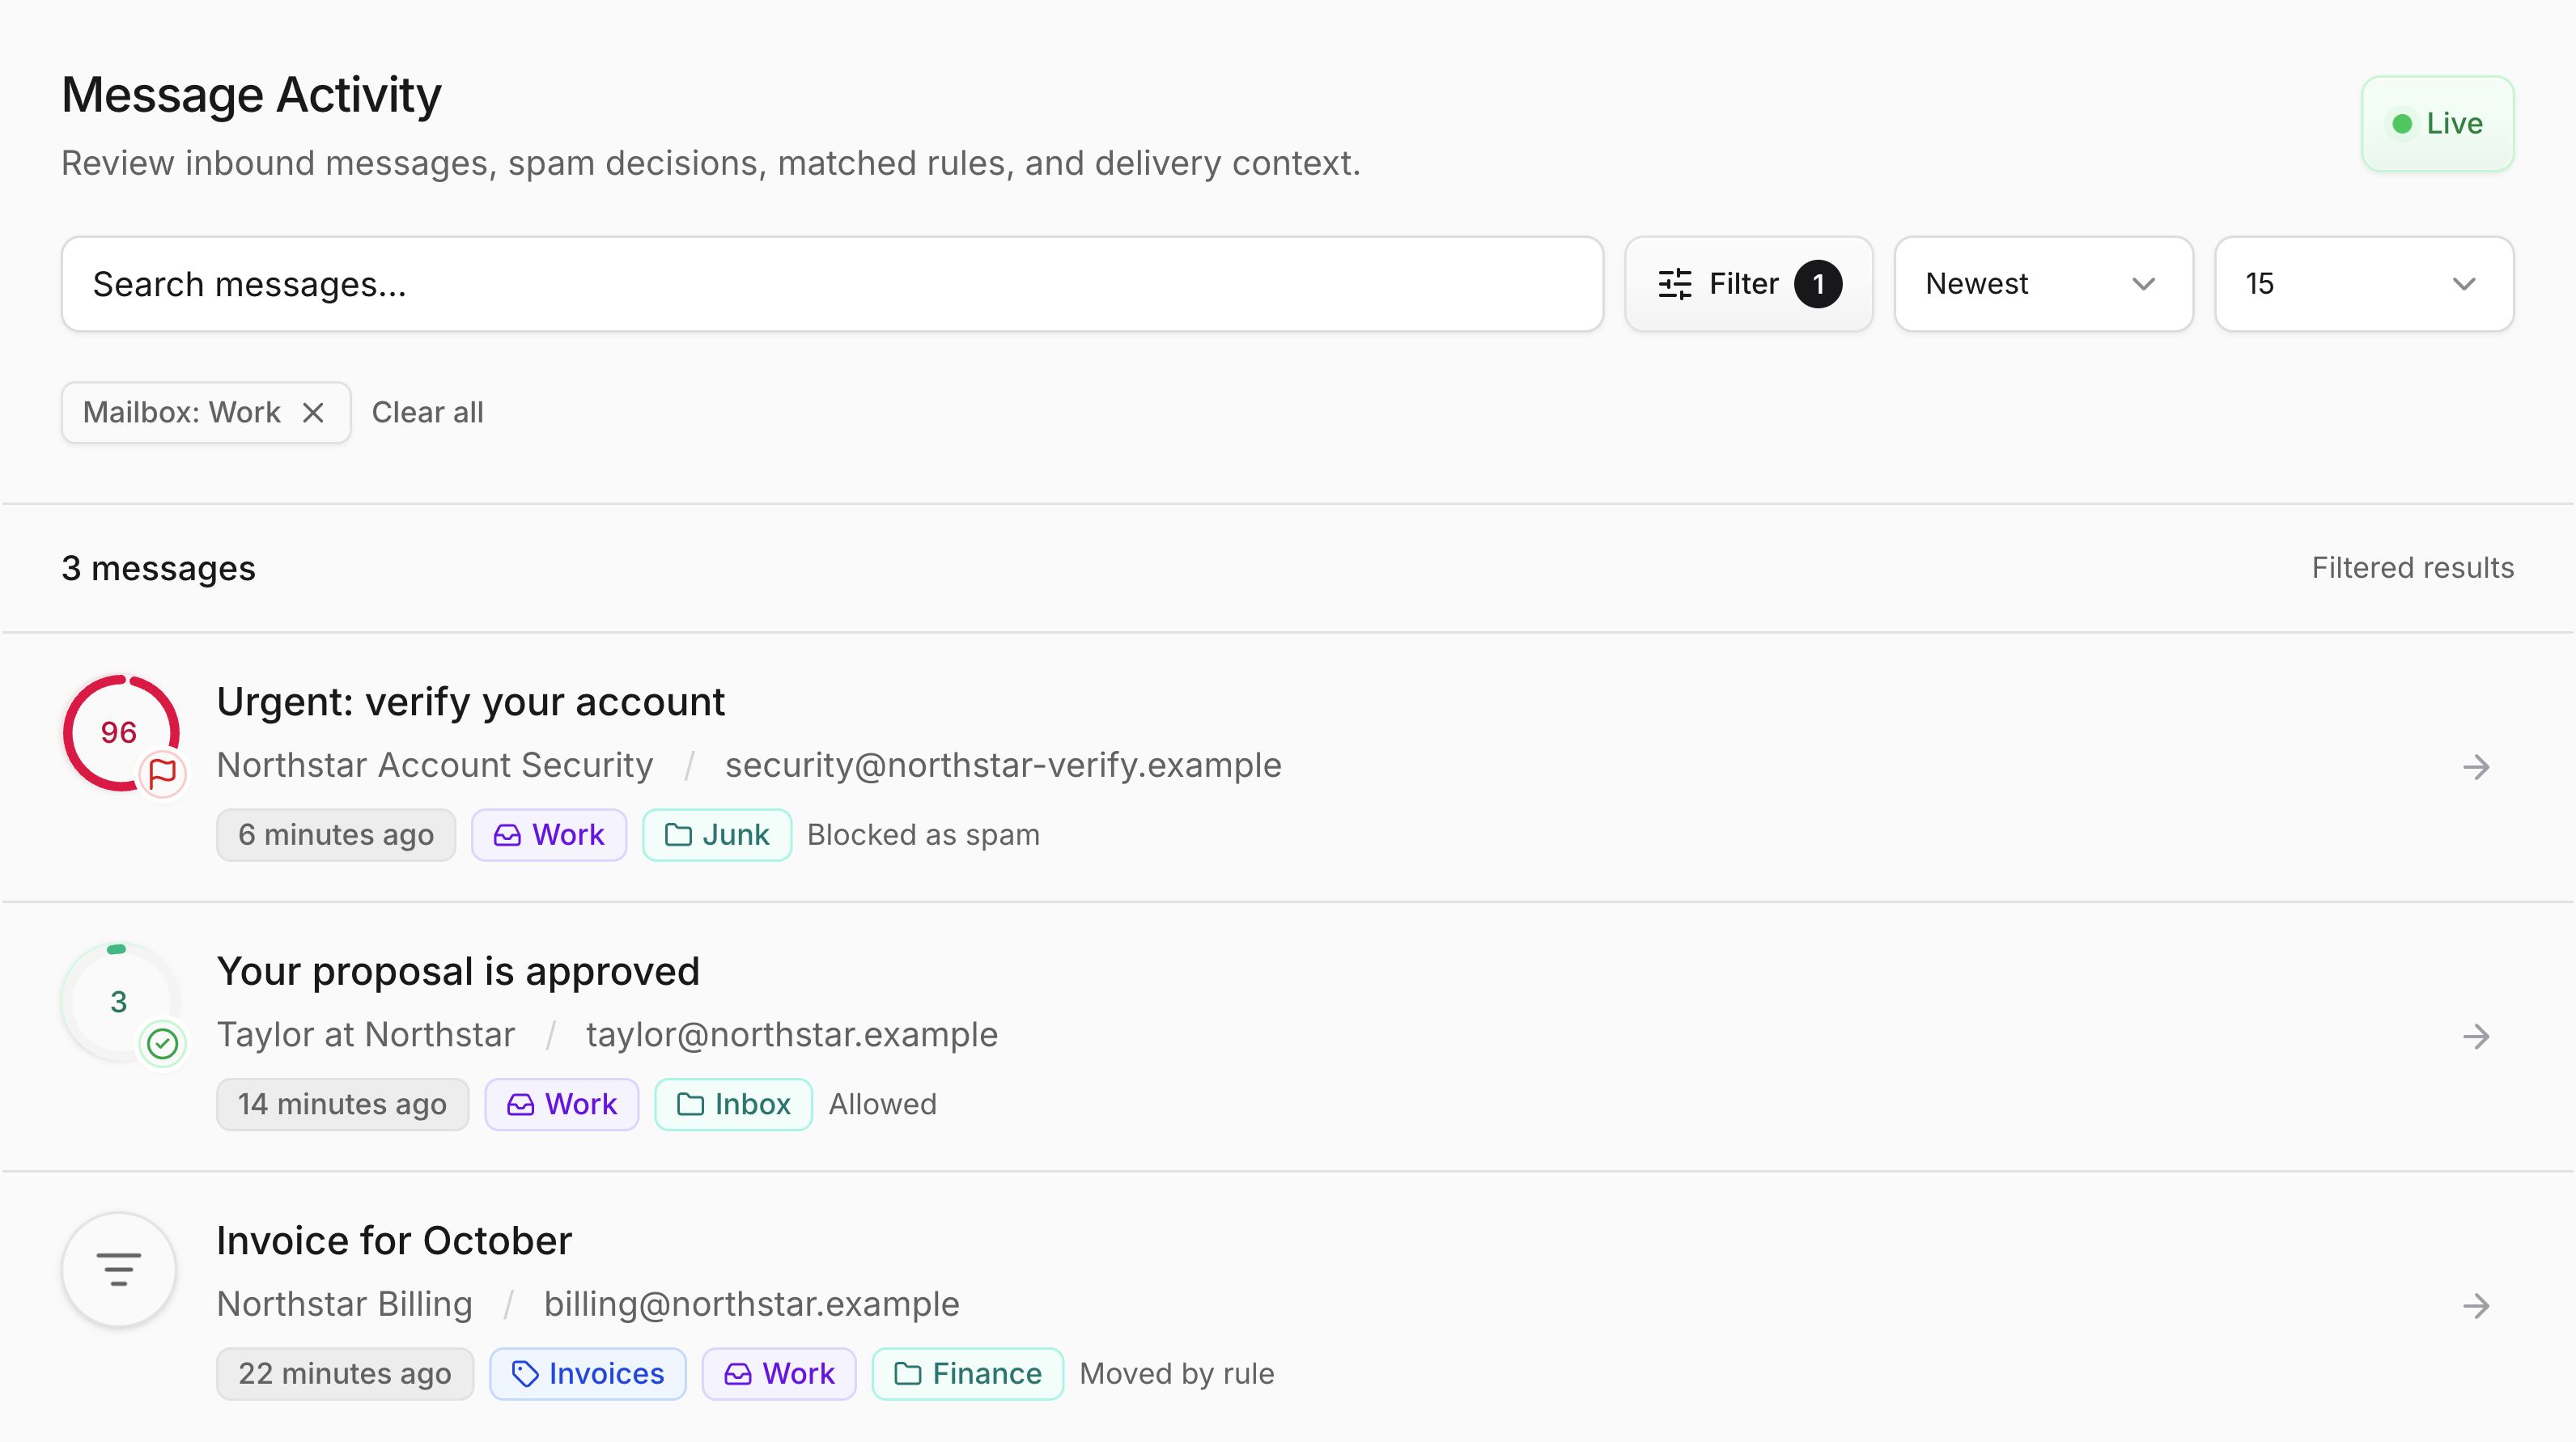Image resolution: width=2576 pixels, height=1442 pixels.
Task: Click the Junk folder tag
Action: pyautogui.click(x=717, y=835)
